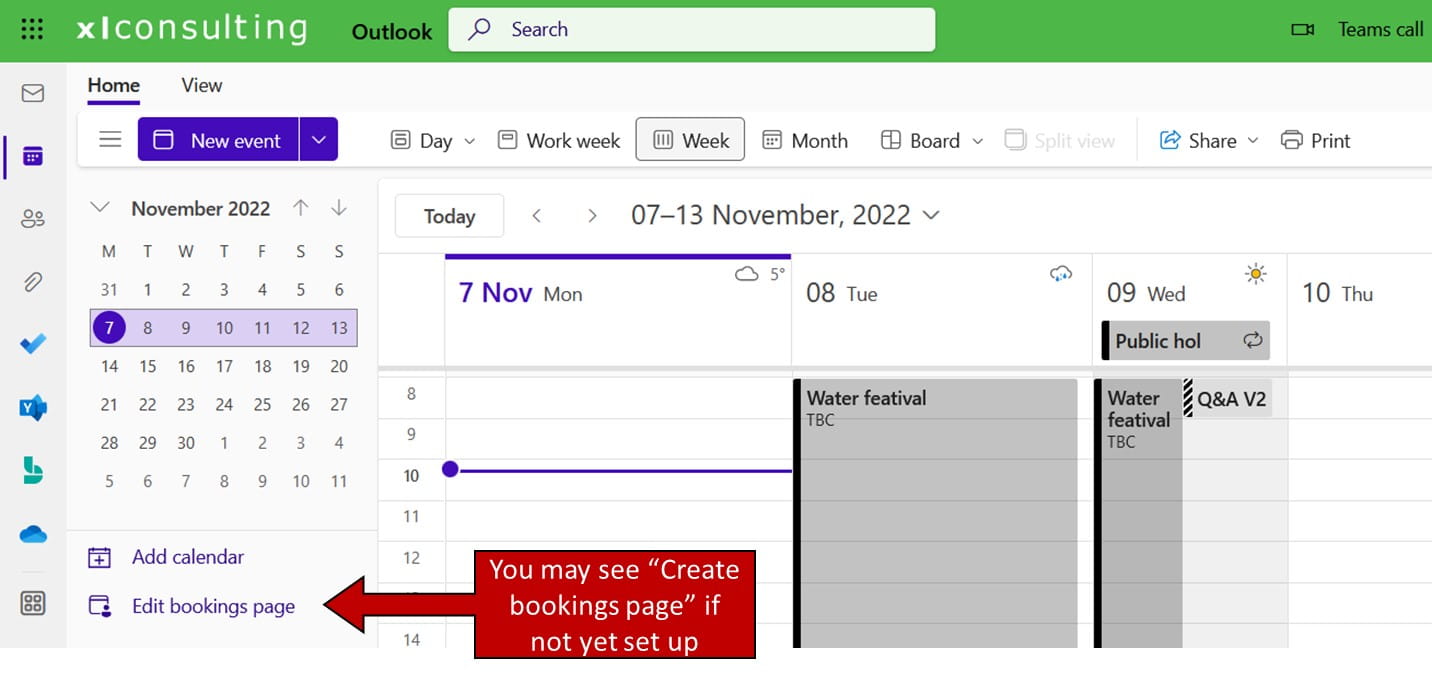
Task: Select the Home tab
Action: click(113, 85)
